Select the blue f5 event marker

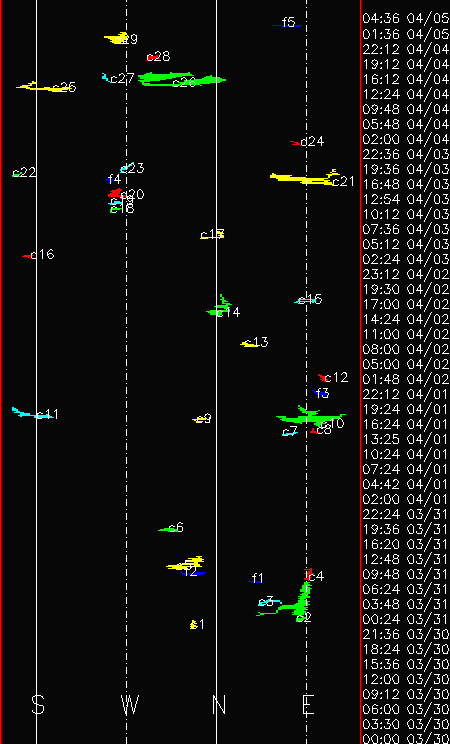coord(287,25)
